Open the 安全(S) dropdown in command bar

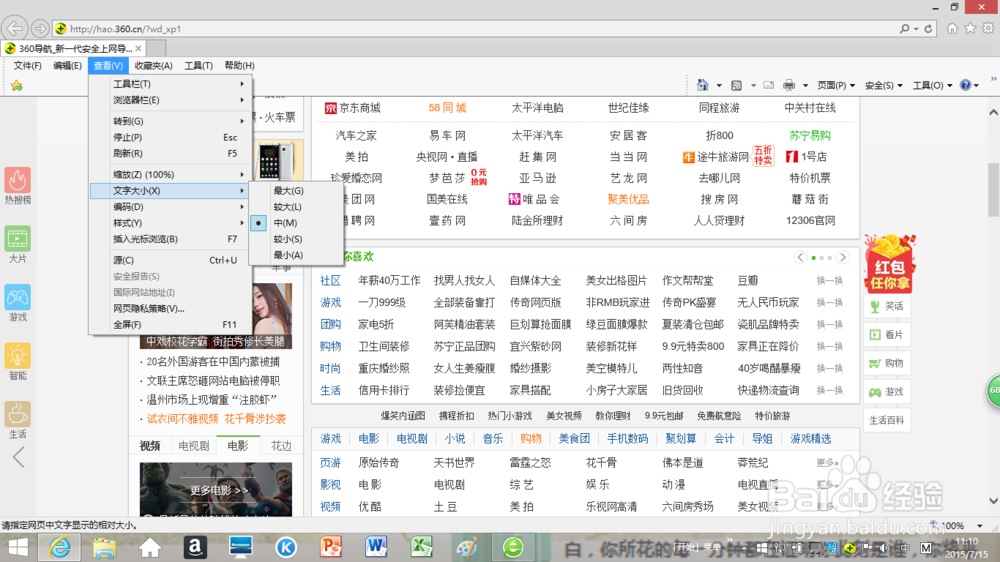point(883,85)
